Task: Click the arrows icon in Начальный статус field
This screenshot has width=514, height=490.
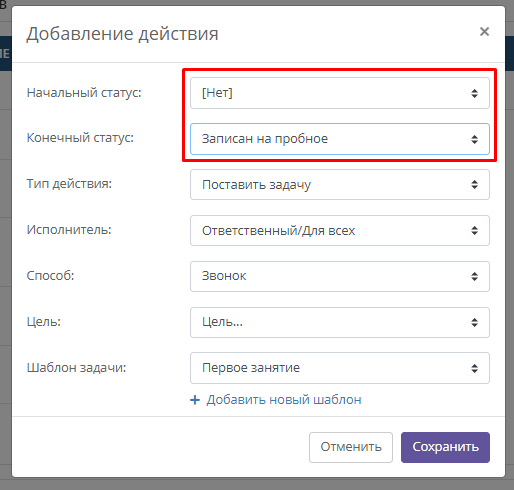Action: [474, 93]
